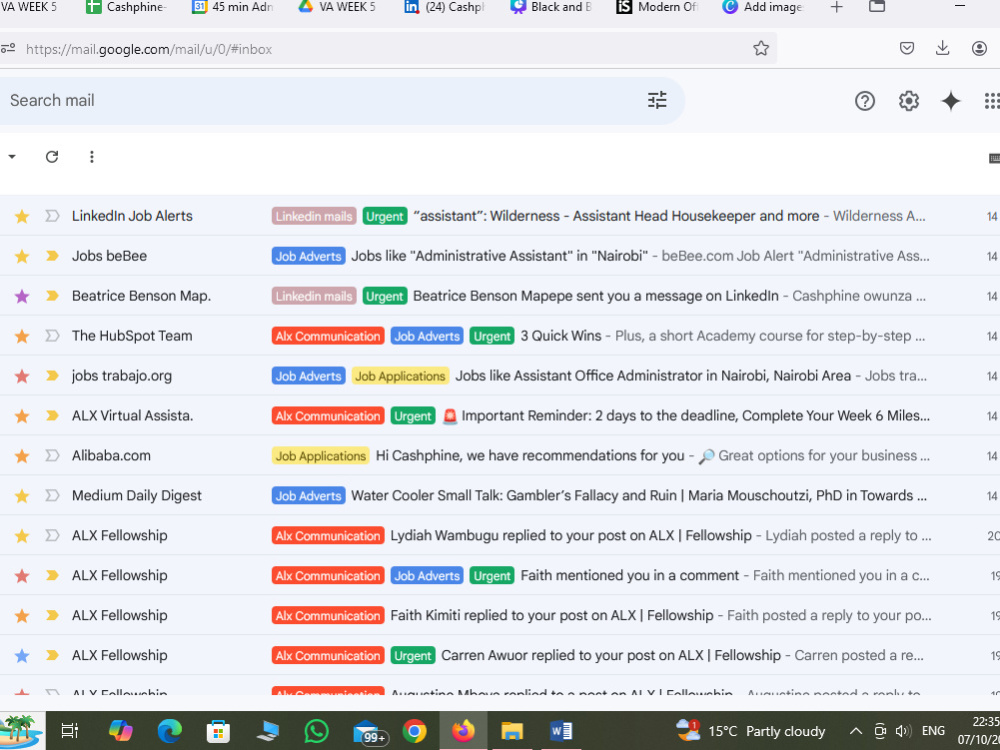The width and height of the screenshot is (1000, 750).
Task: Switch to LinkedIn (24) Cashphine tab
Action: [x=445, y=8]
